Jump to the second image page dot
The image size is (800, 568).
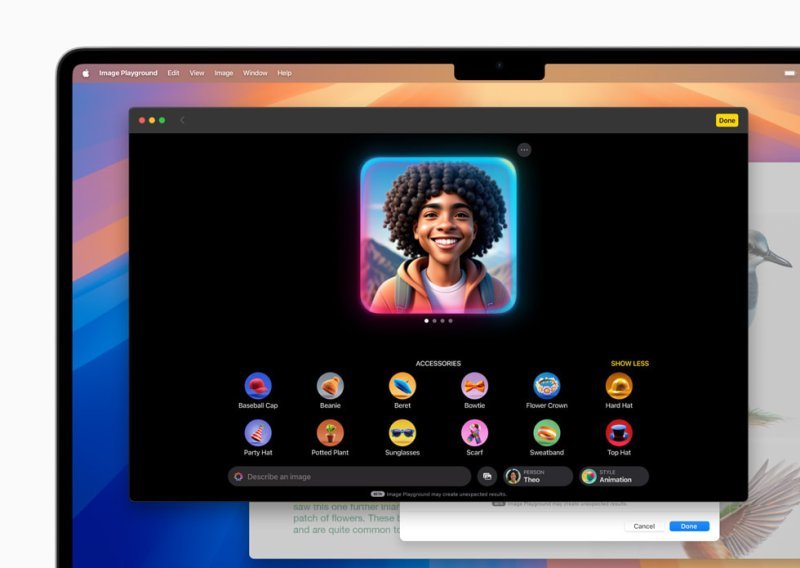click(434, 321)
